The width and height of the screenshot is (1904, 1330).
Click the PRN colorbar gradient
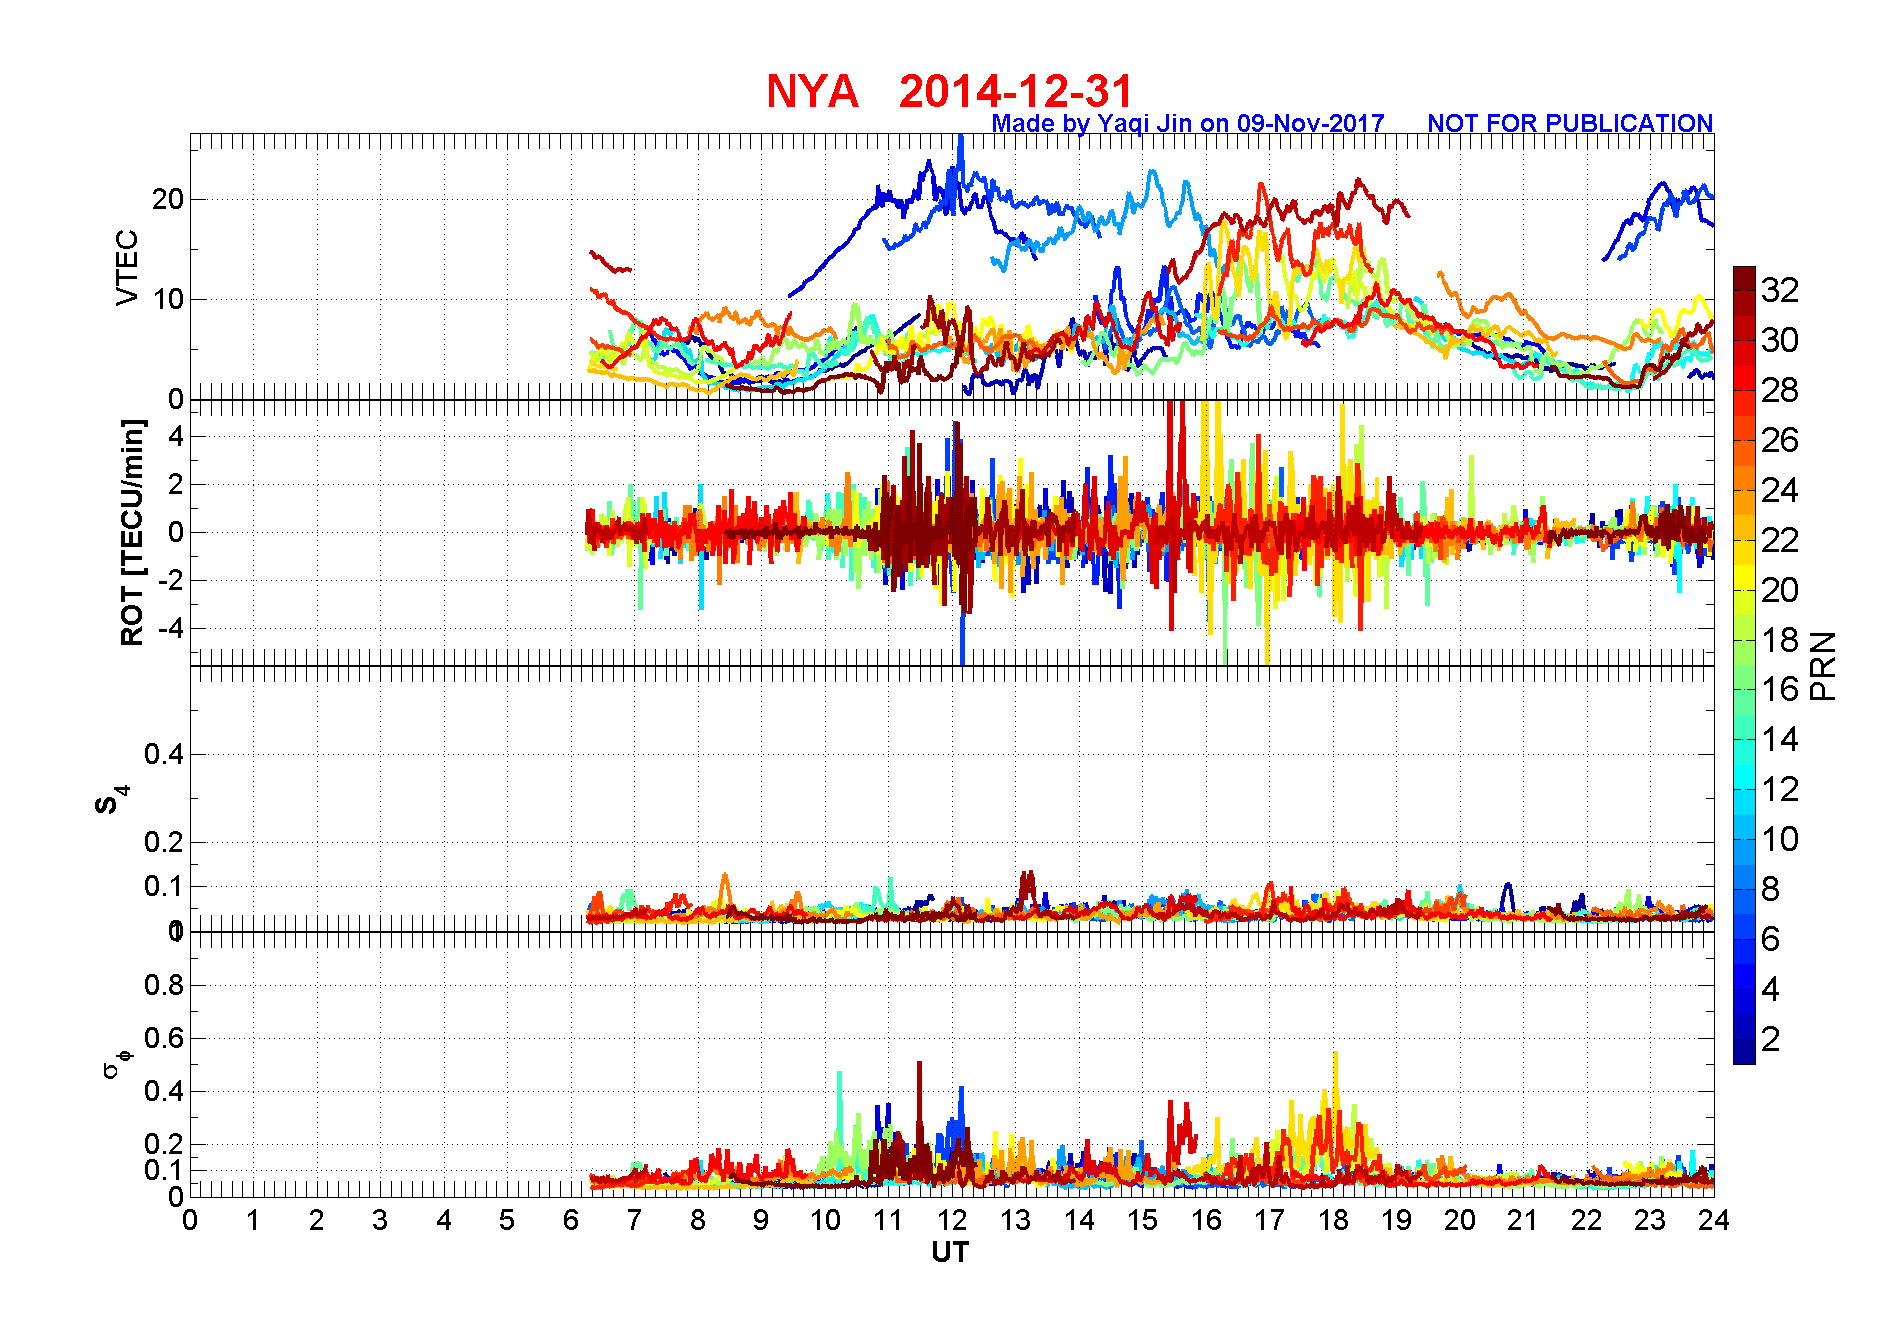tap(1744, 665)
